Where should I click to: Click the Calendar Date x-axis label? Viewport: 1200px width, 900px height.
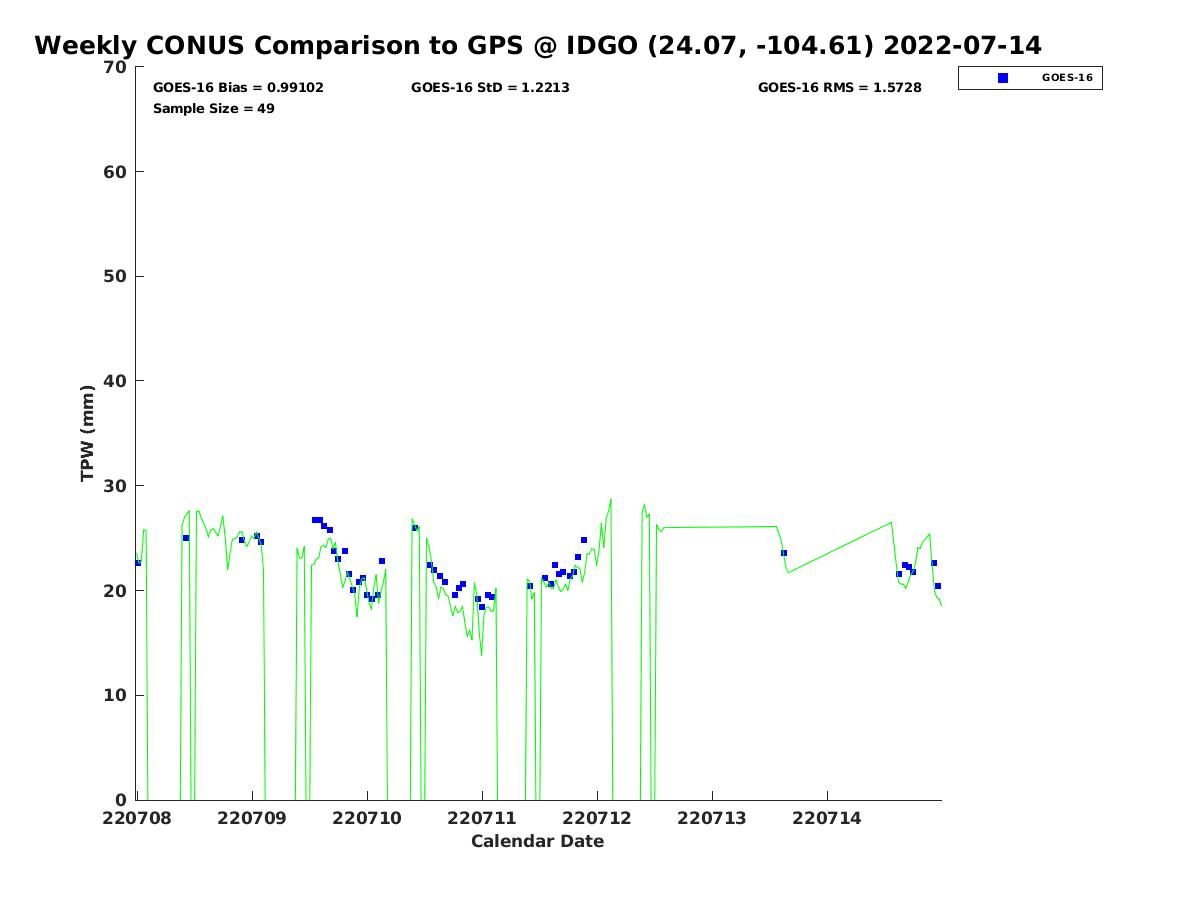(537, 842)
